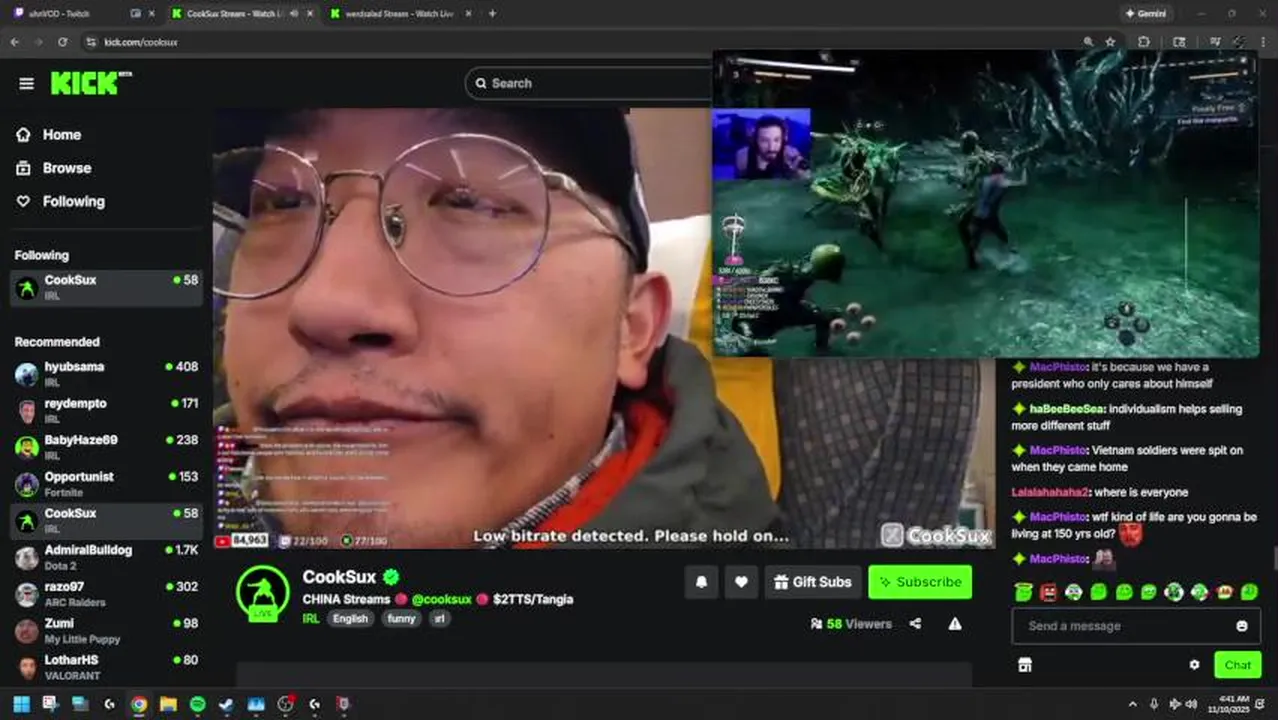Open Chrome three-dot menu
The width and height of the screenshot is (1278, 720).
1264,42
